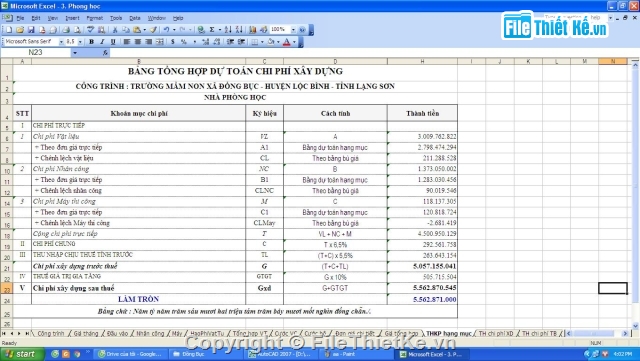Expand the Name Box dropdown arrow
This screenshot has width=640, height=361.
click(75, 53)
